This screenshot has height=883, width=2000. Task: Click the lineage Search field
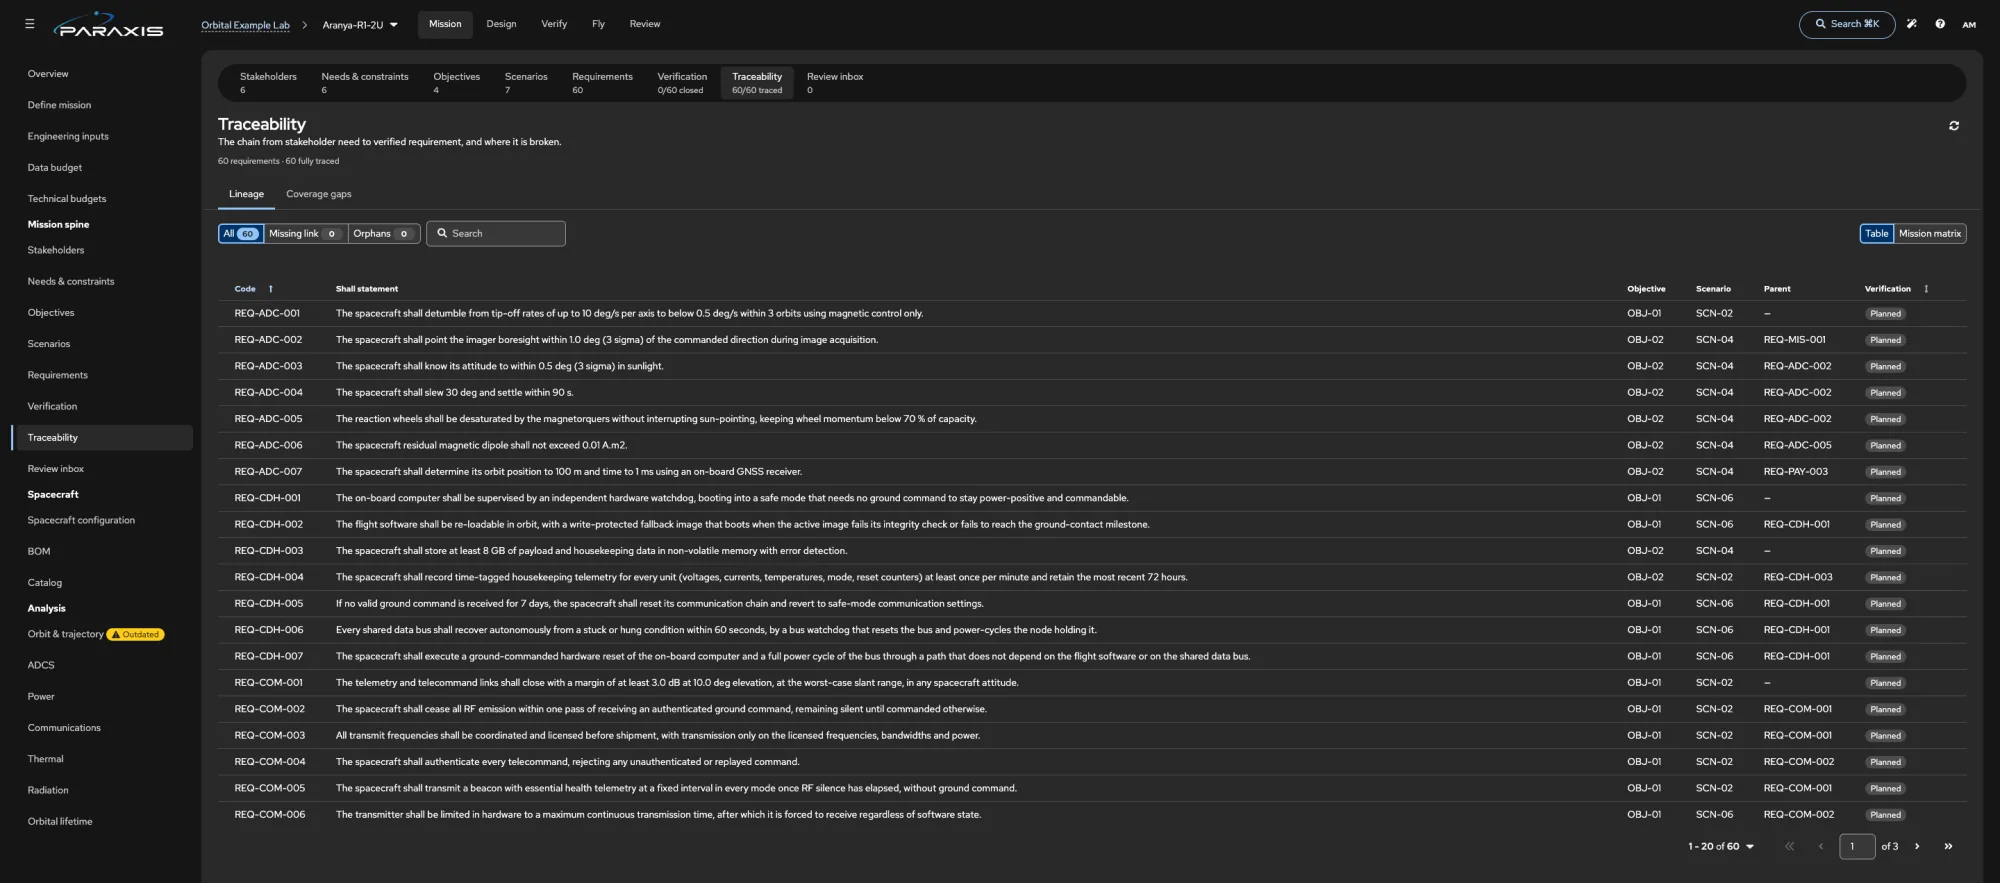[496, 234]
